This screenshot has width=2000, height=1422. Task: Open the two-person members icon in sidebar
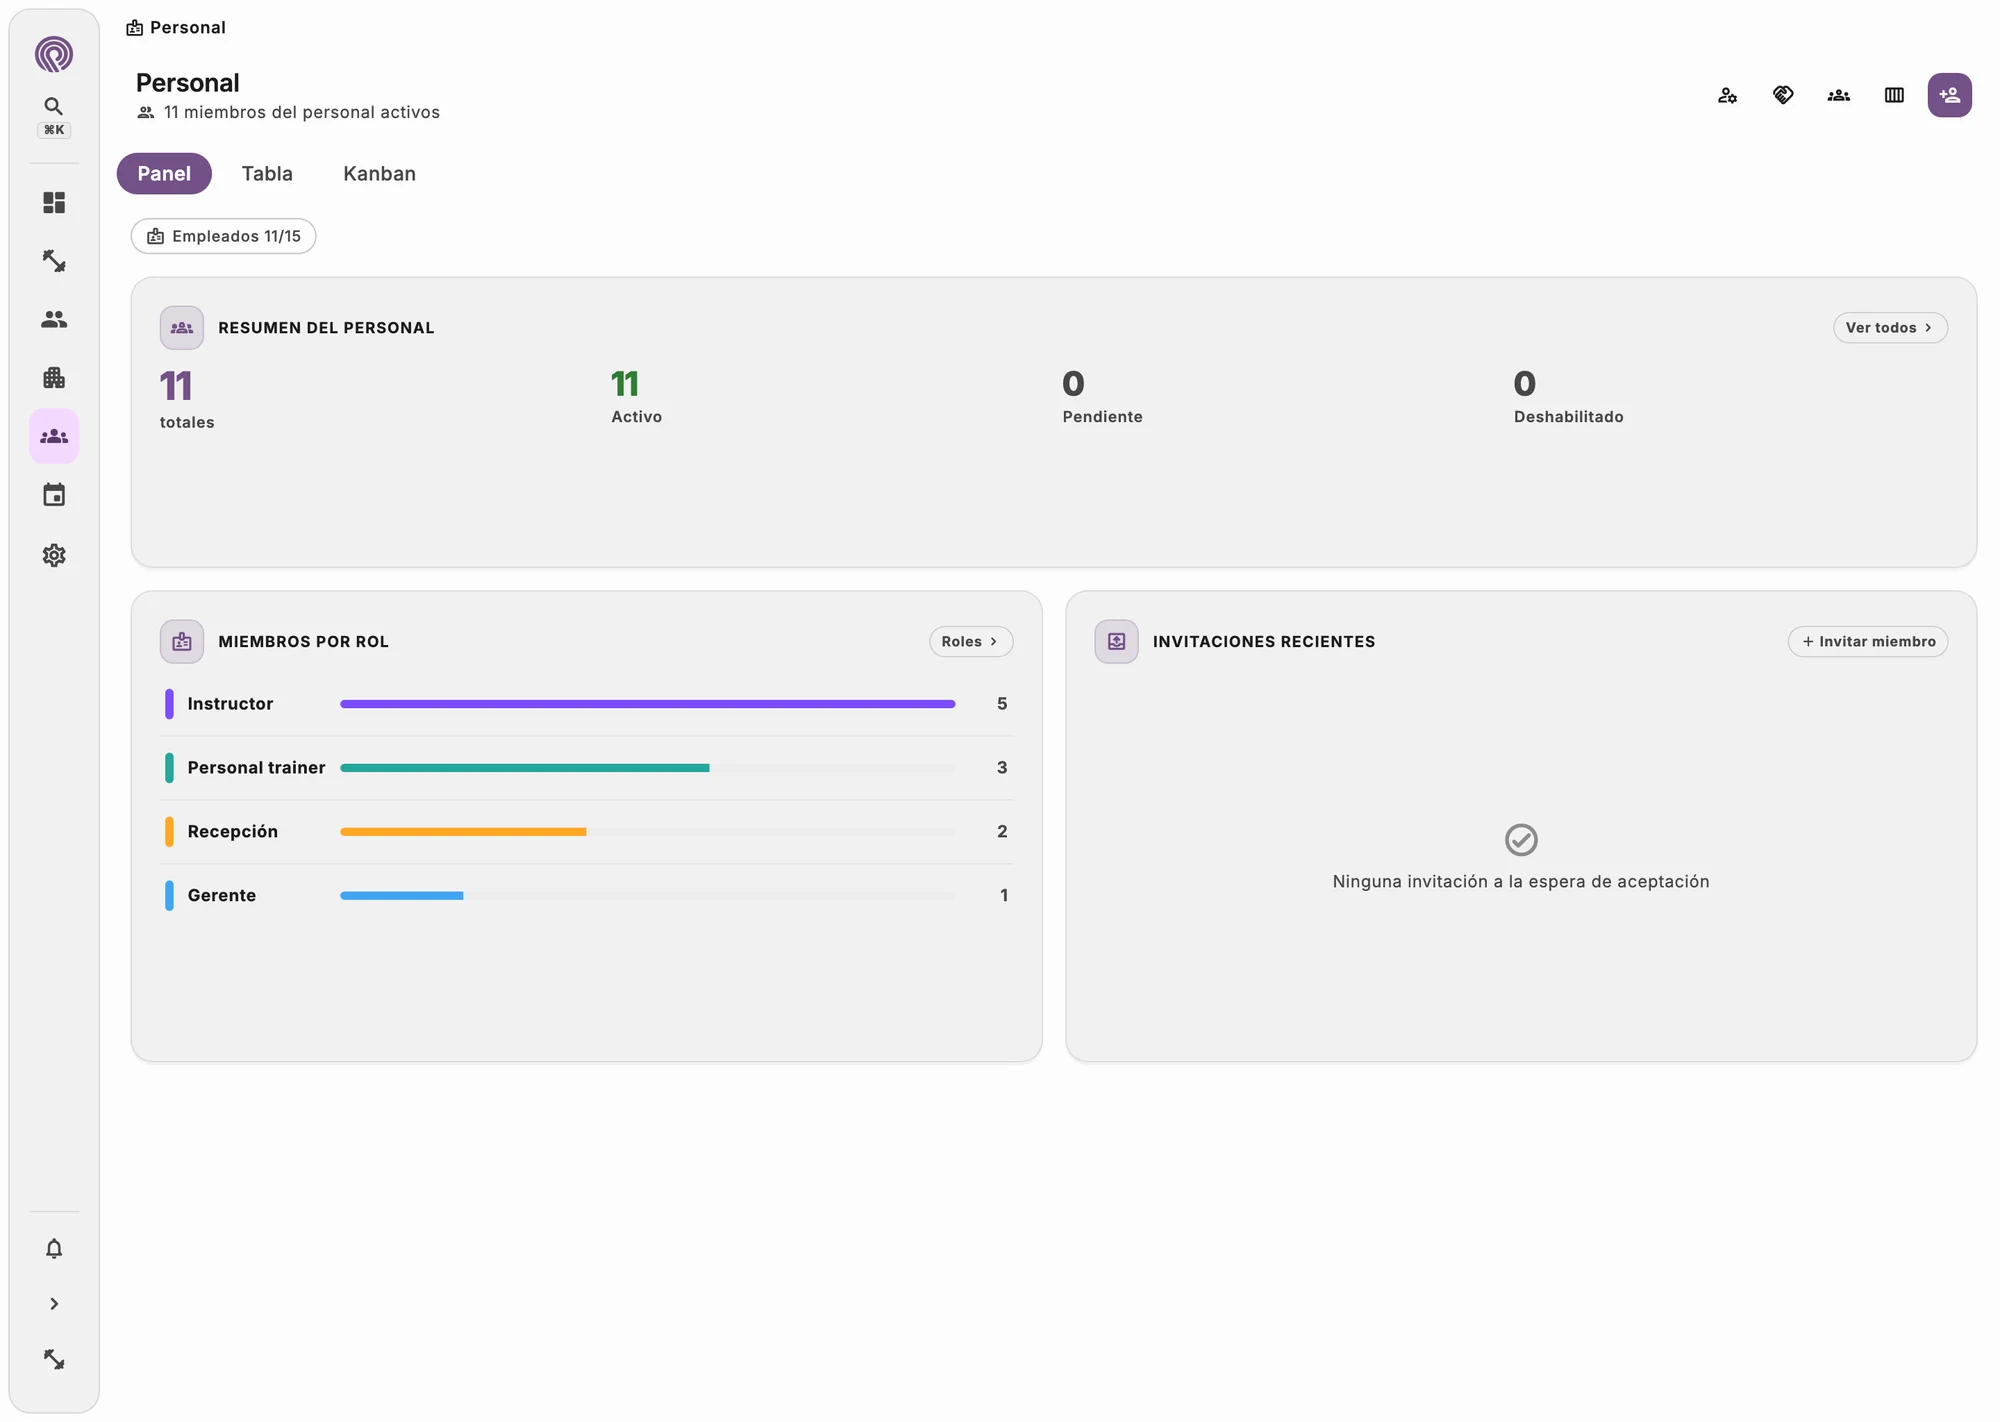[54, 319]
